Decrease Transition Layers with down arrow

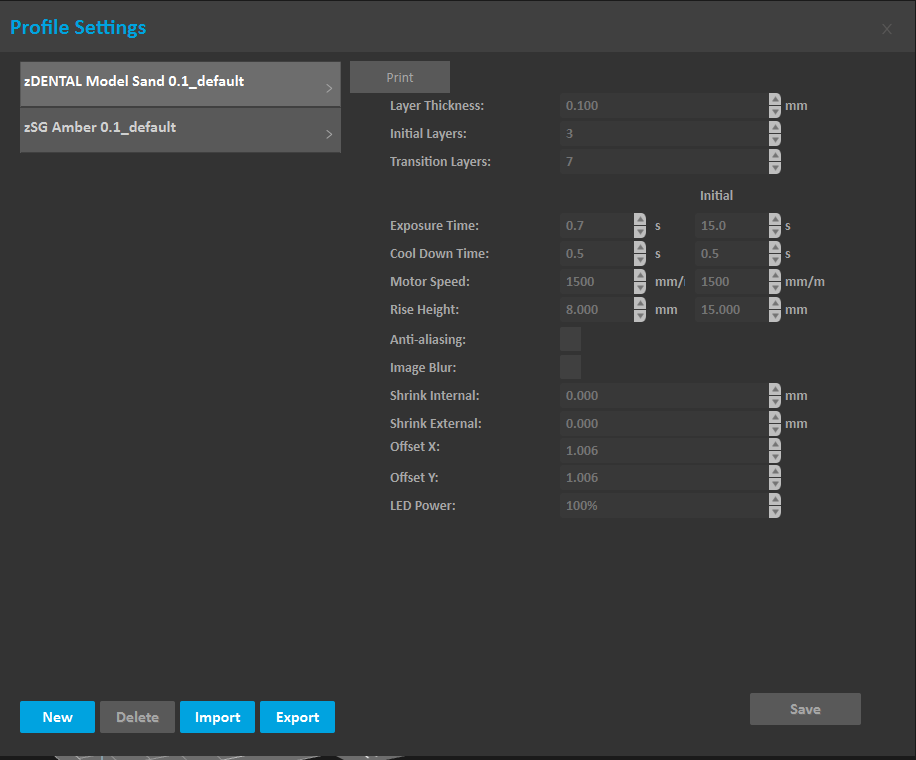tap(775, 168)
